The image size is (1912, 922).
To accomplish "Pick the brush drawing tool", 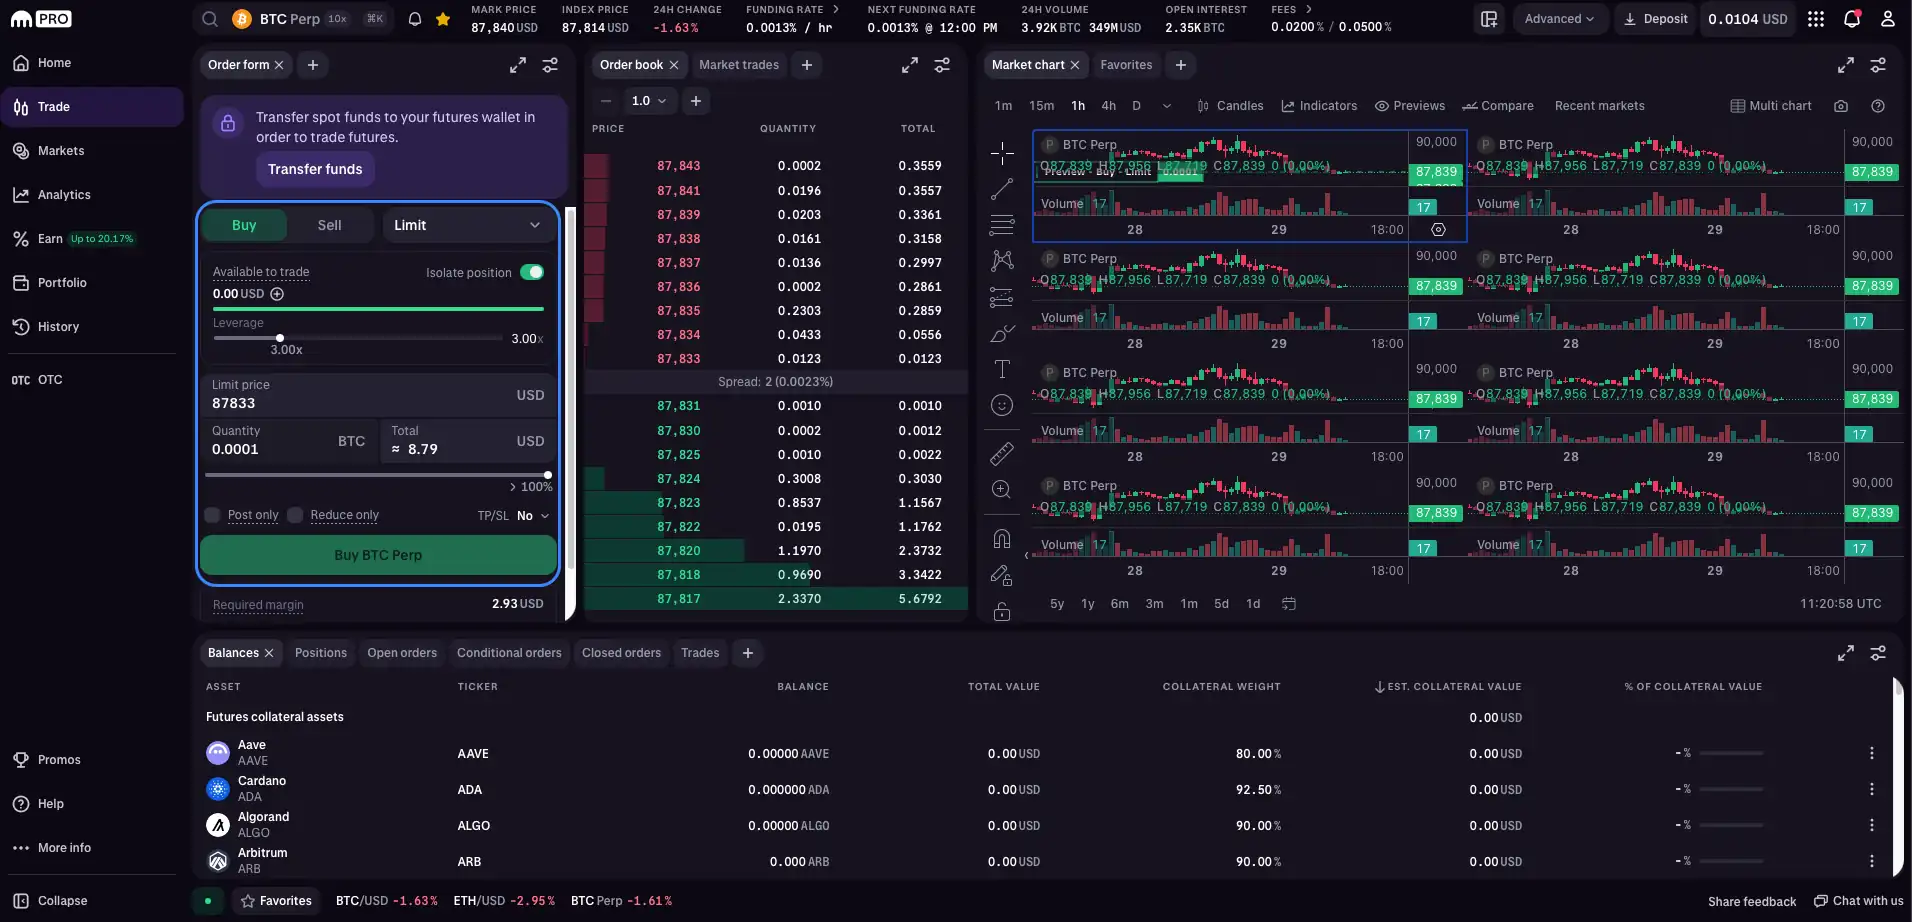I will (1002, 333).
